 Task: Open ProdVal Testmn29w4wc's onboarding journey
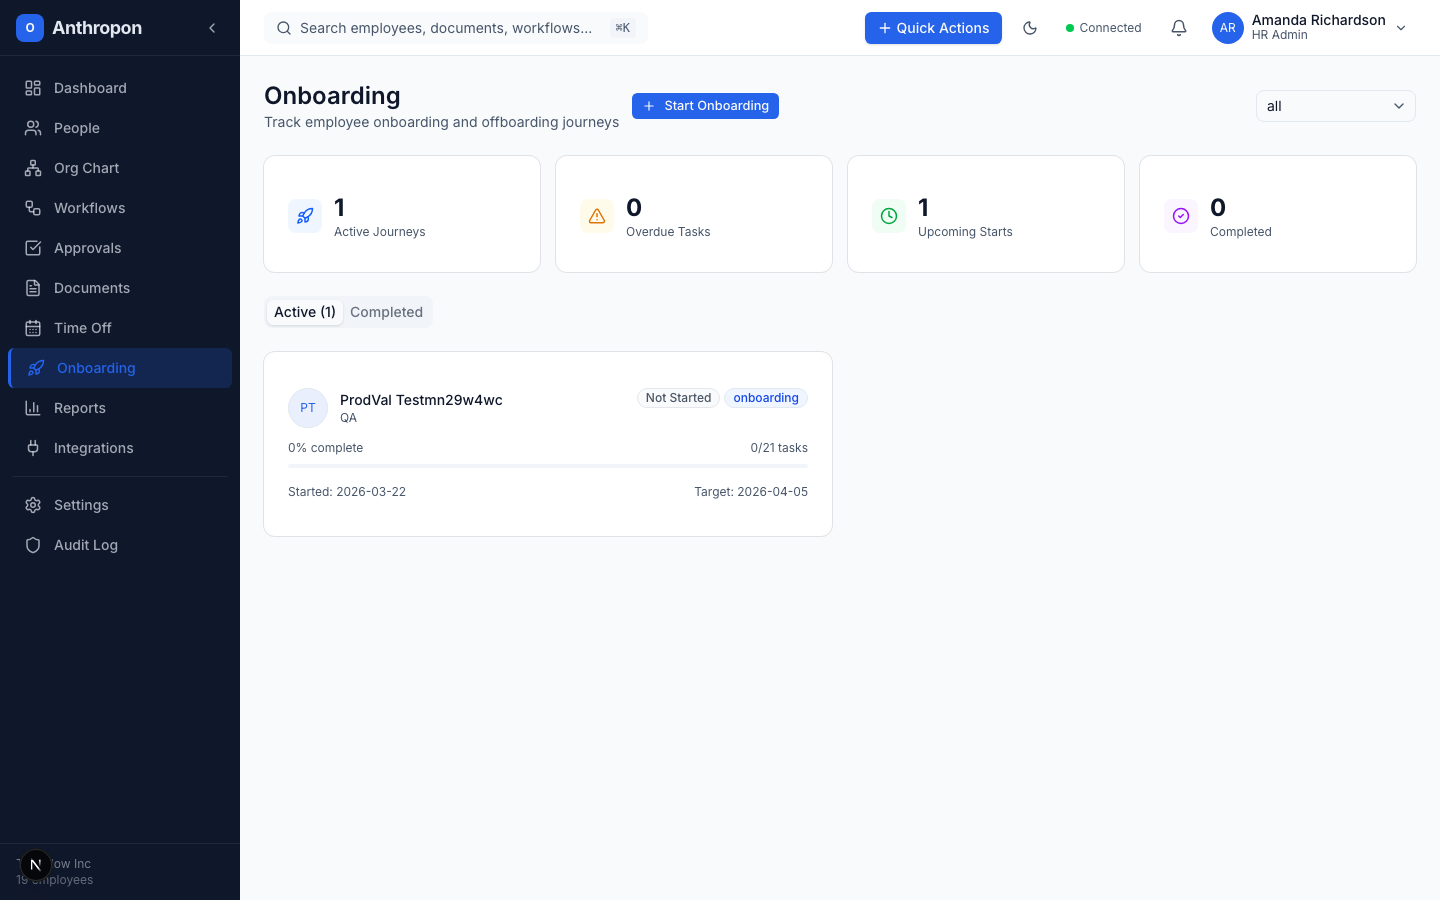tap(420, 399)
